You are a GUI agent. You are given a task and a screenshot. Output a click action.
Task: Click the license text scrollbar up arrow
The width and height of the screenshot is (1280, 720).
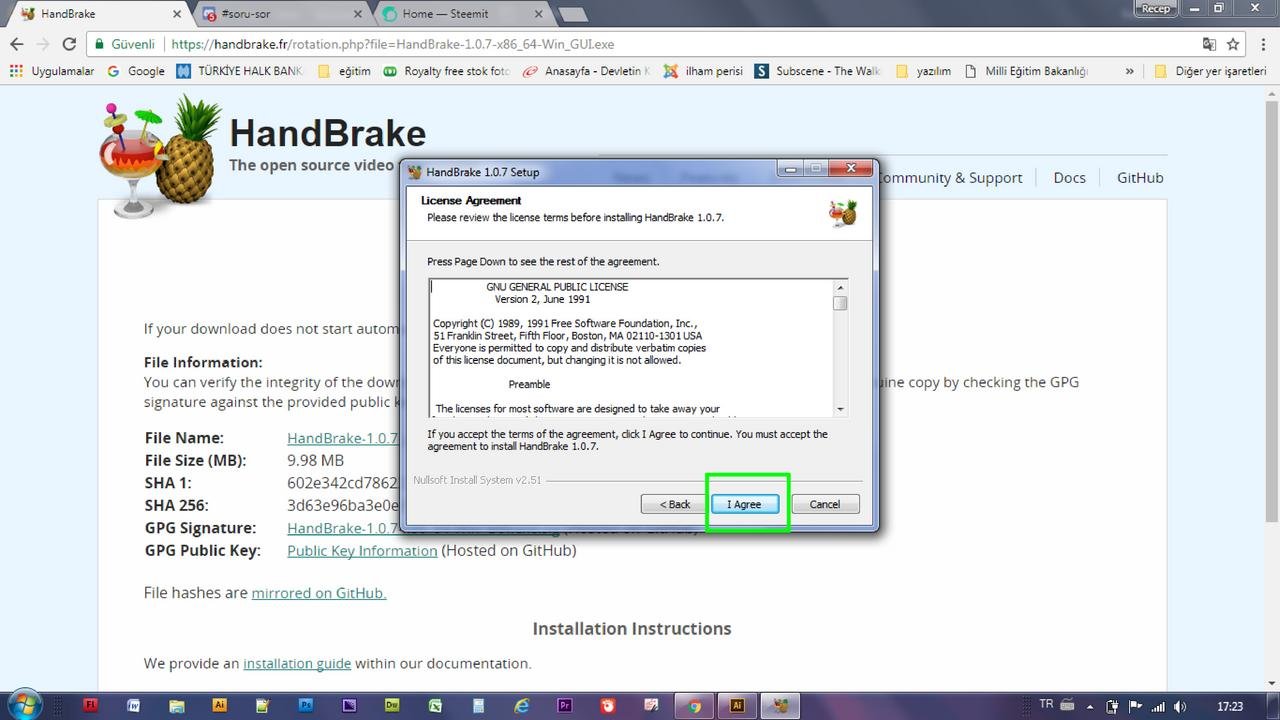(840, 288)
